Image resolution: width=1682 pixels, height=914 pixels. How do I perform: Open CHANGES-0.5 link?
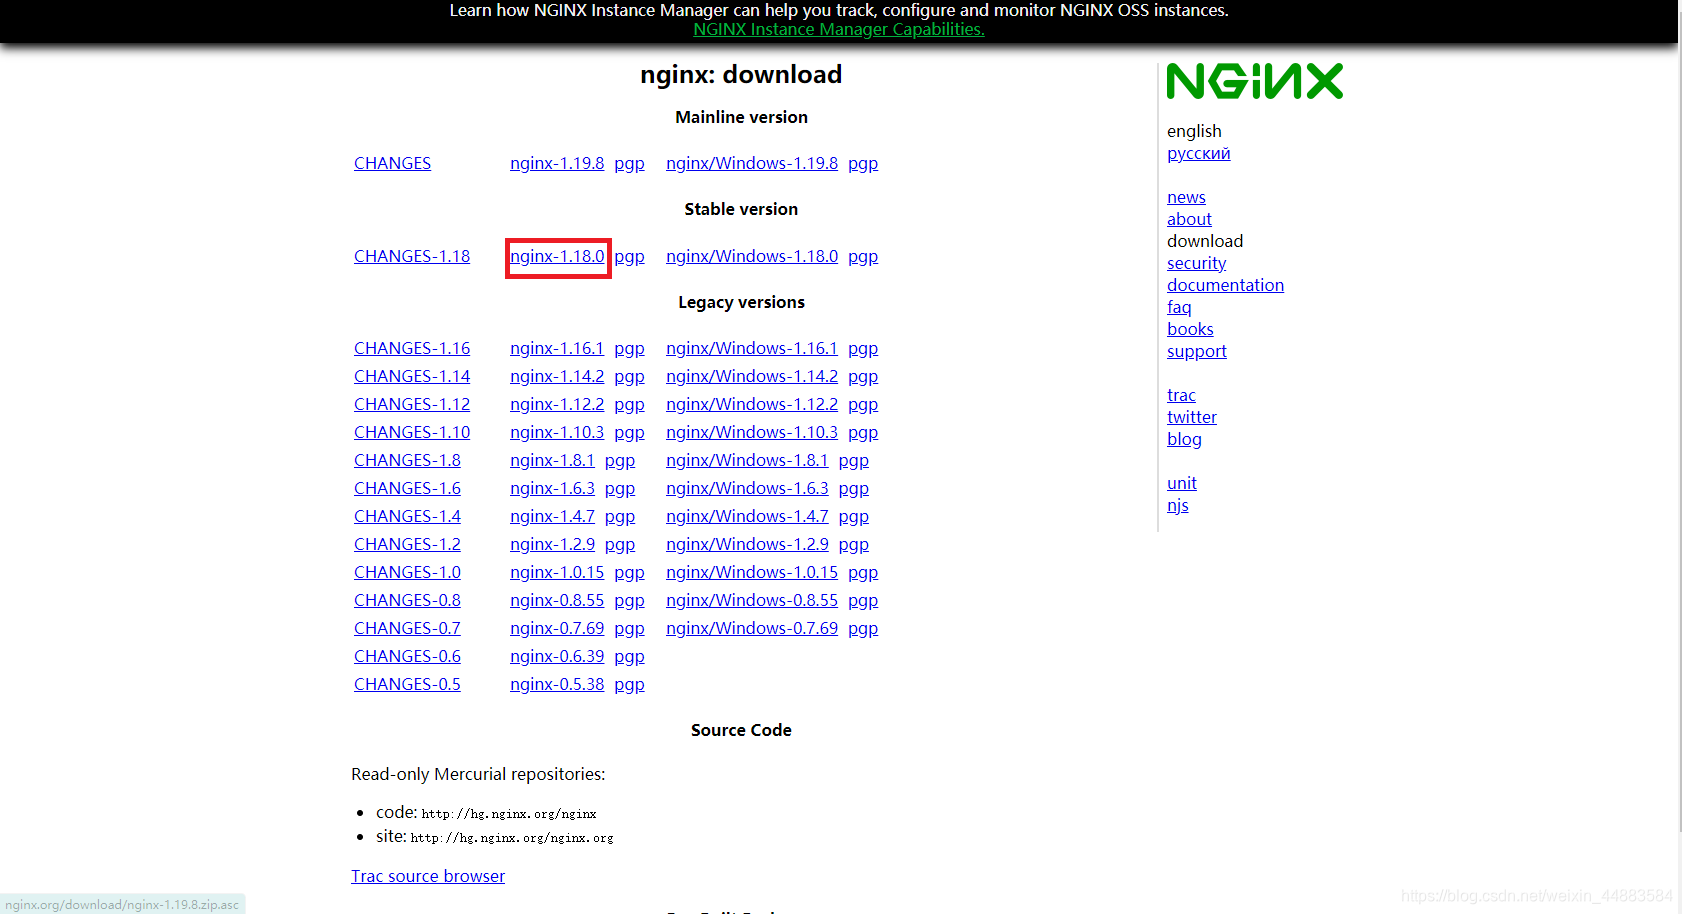(407, 684)
